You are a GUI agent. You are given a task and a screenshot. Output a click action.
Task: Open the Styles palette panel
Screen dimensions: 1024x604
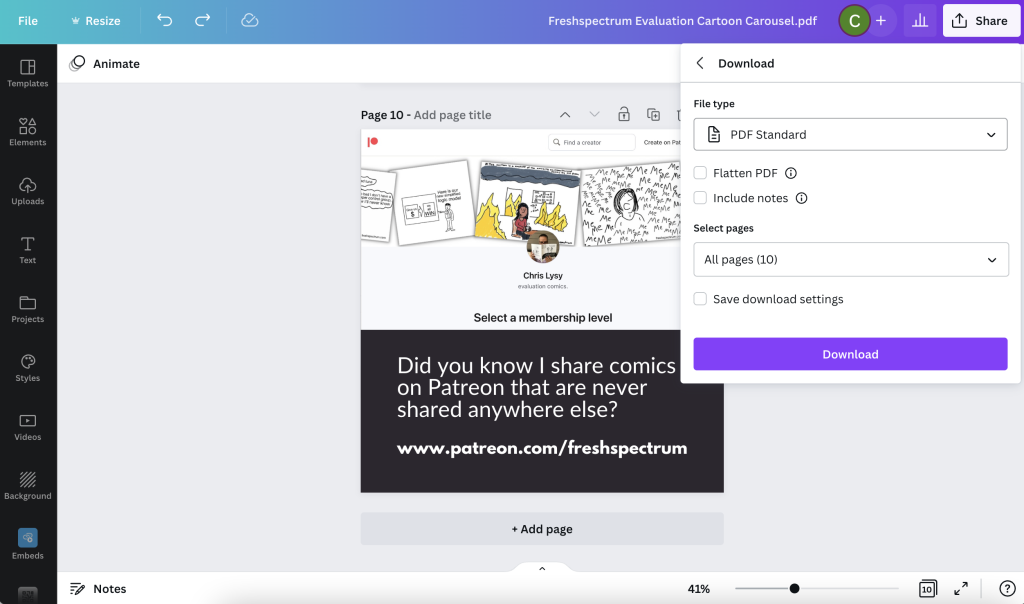coord(27,368)
